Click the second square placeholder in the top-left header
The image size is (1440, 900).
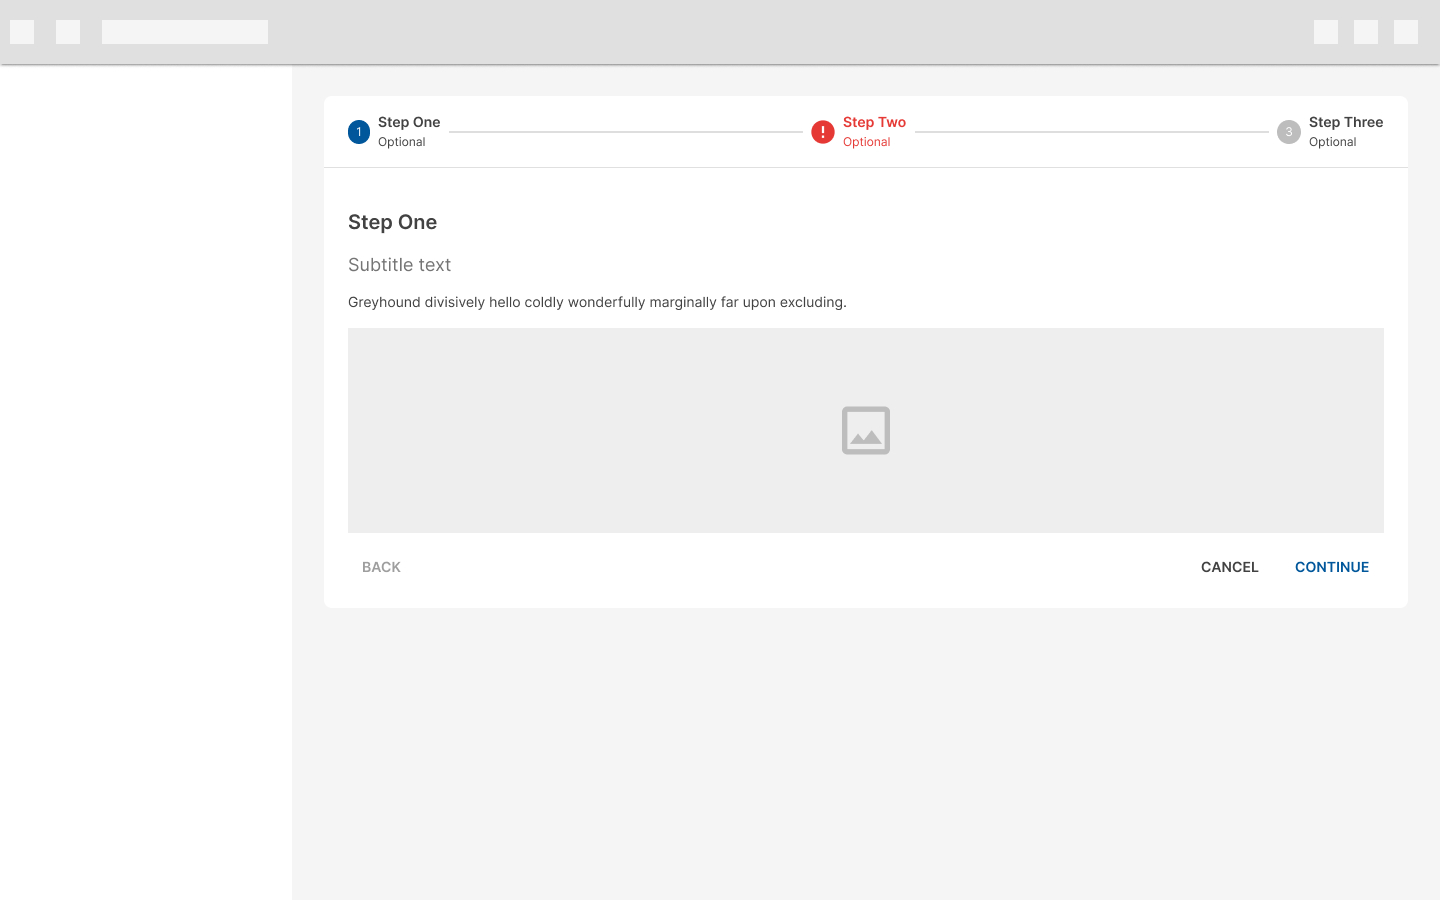[x=68, y=32]
